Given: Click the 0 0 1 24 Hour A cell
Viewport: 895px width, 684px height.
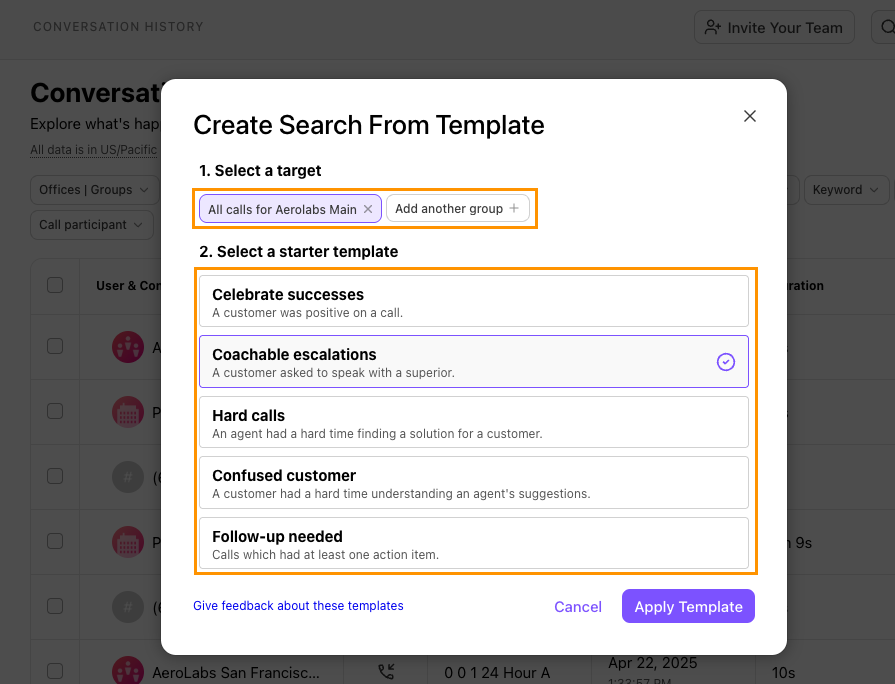Looking at the screenshot, I should [x=497, y=673].
